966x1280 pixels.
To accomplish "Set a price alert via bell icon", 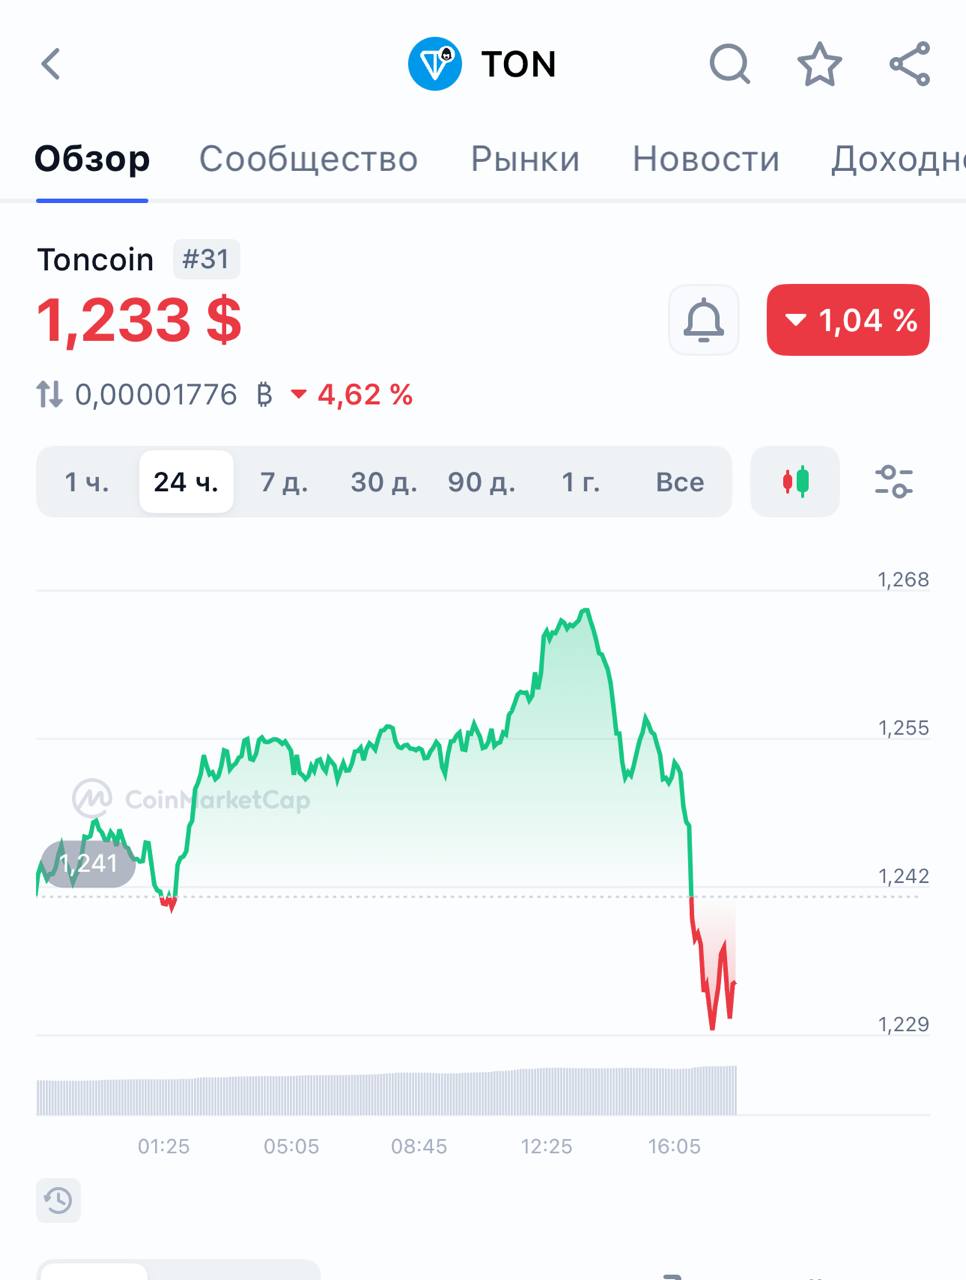I will (x=704, y=320).
